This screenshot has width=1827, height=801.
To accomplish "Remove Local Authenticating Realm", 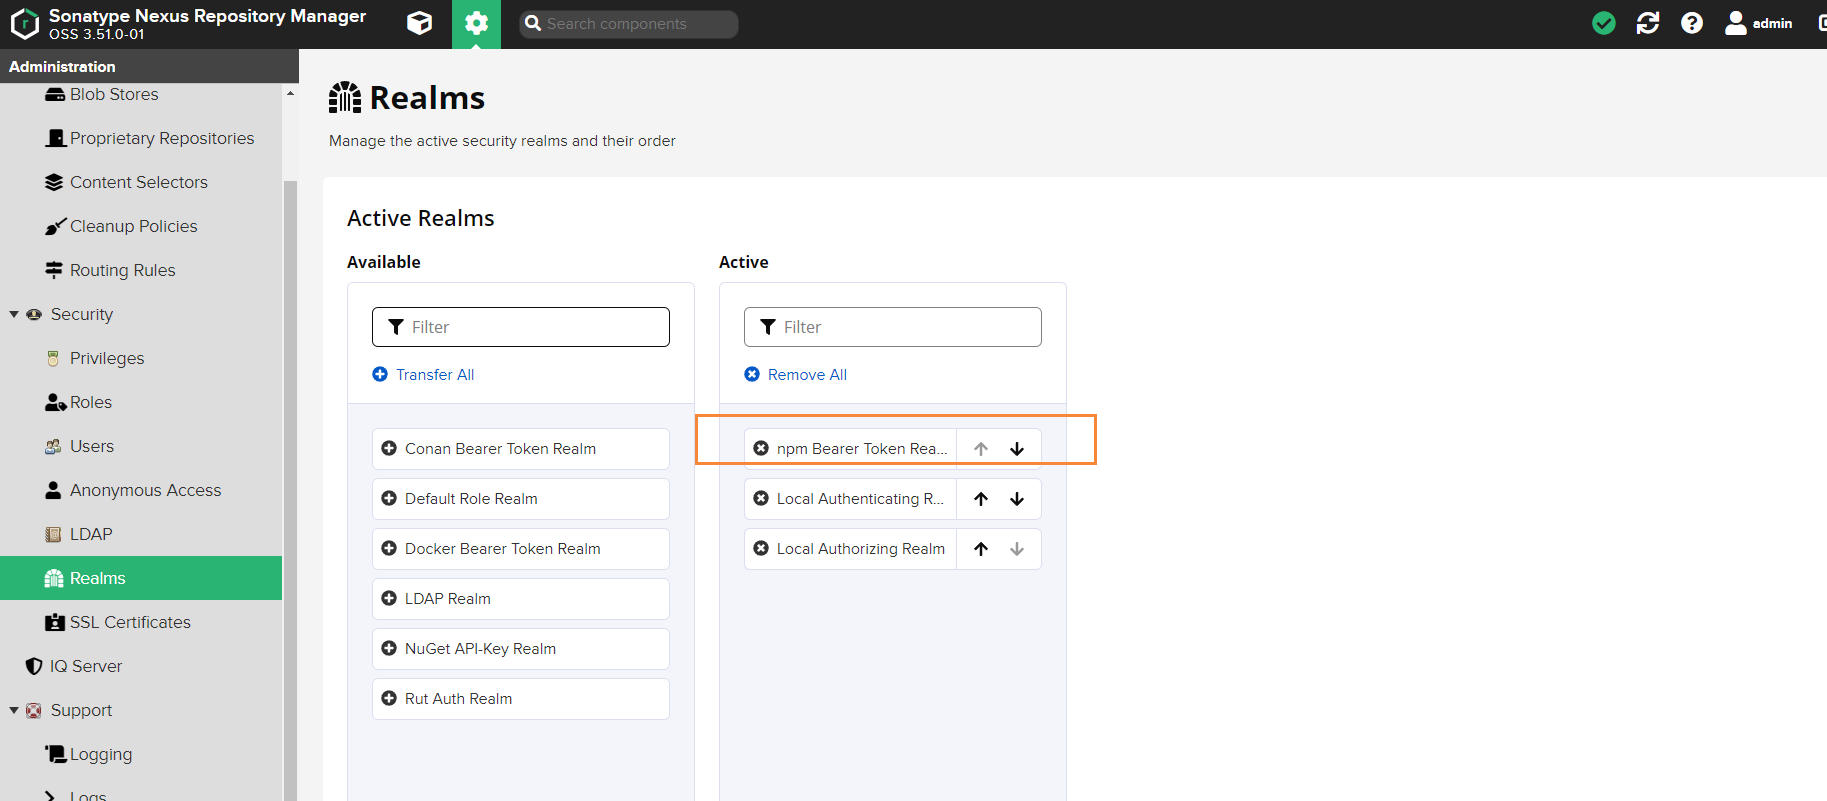I will pyautogui.click(x=761, y=499).
